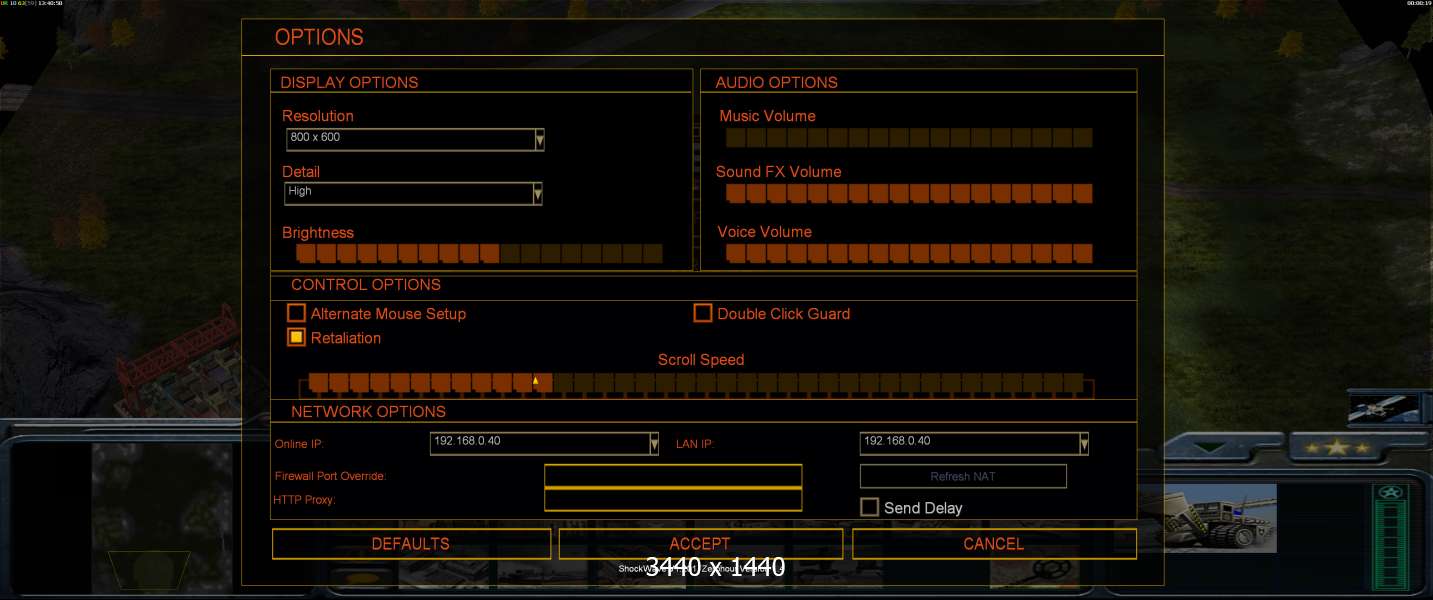This screenshot has height=600, width=1433.
Task: Open the Detail dropdown arrow
Action: pyautogui.click(x=538, y=193)
